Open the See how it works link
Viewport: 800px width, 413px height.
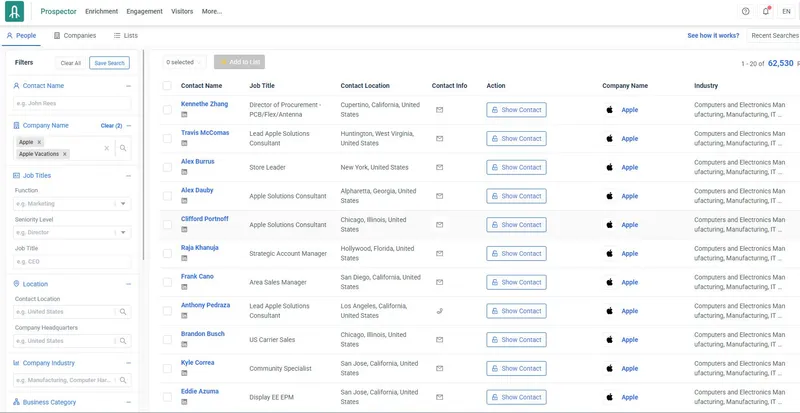click(713, 36)
